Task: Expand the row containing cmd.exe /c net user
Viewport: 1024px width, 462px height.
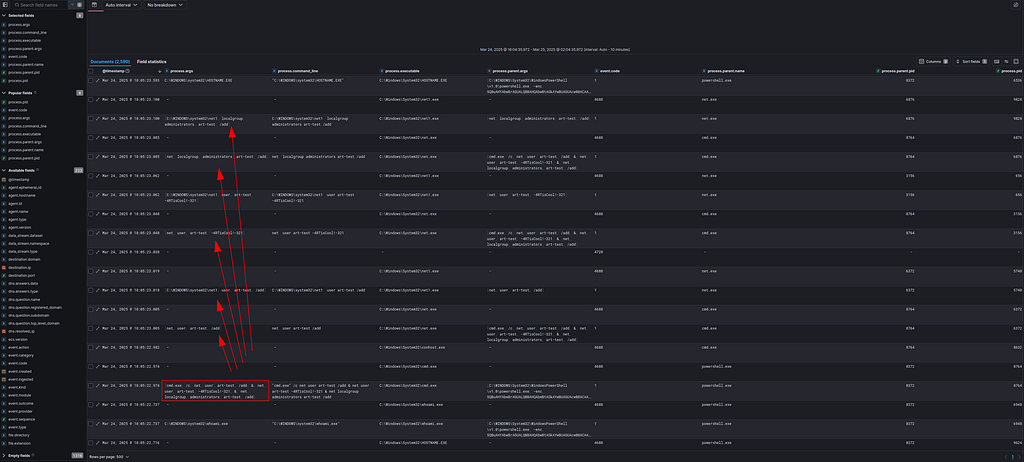Action: tap(98, 386)
